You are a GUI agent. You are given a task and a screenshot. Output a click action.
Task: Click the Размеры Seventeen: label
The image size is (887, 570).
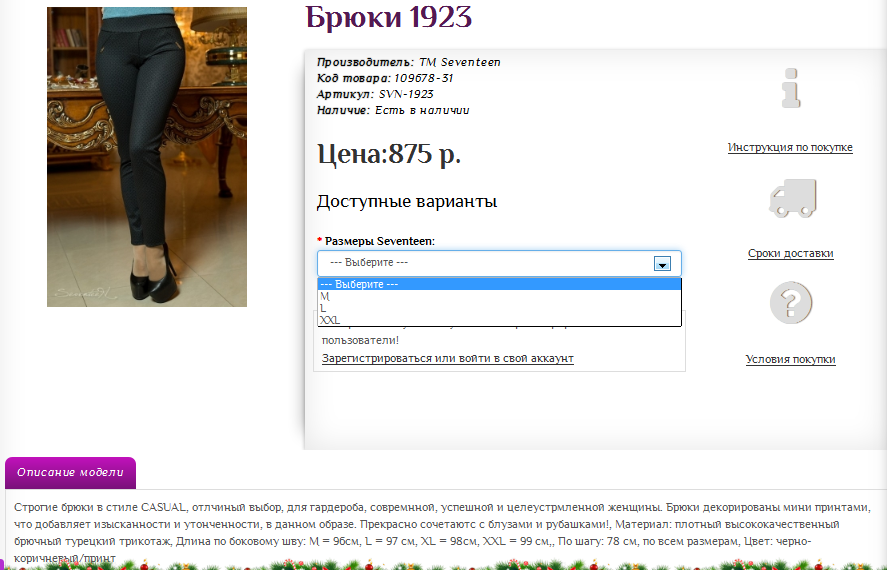tap(380, 241)
